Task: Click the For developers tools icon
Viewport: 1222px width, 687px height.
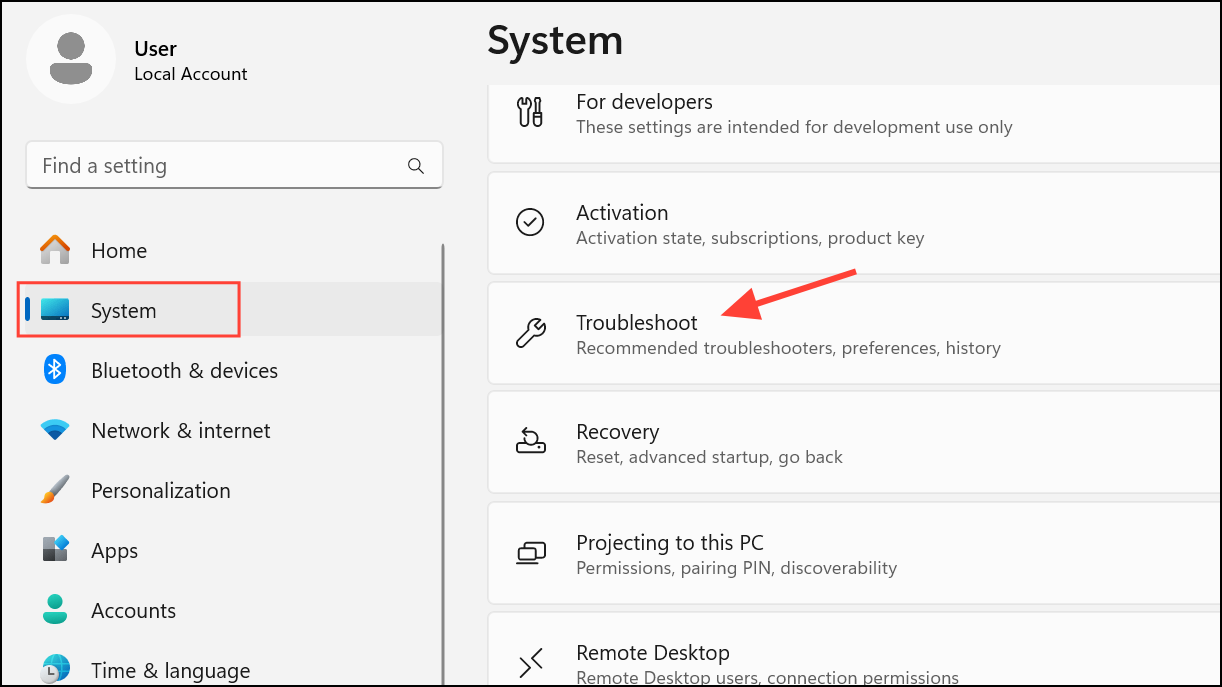Action: [531, 112]
